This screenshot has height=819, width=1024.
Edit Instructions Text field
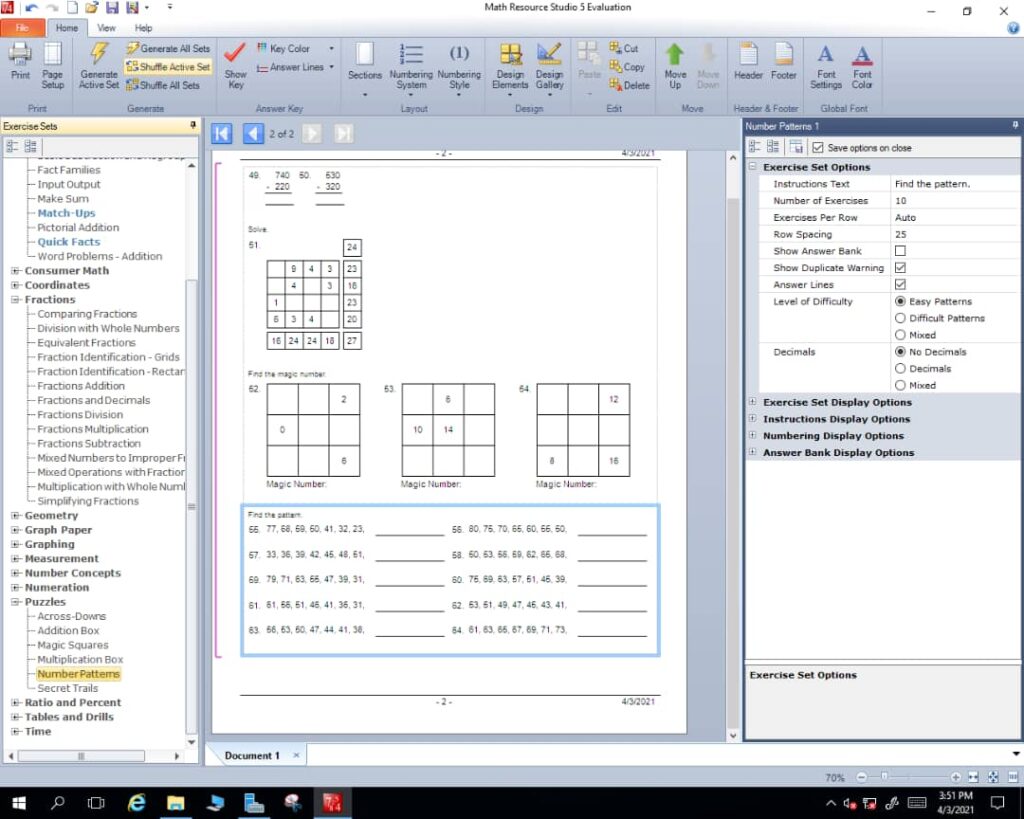[x=956, y=184]
